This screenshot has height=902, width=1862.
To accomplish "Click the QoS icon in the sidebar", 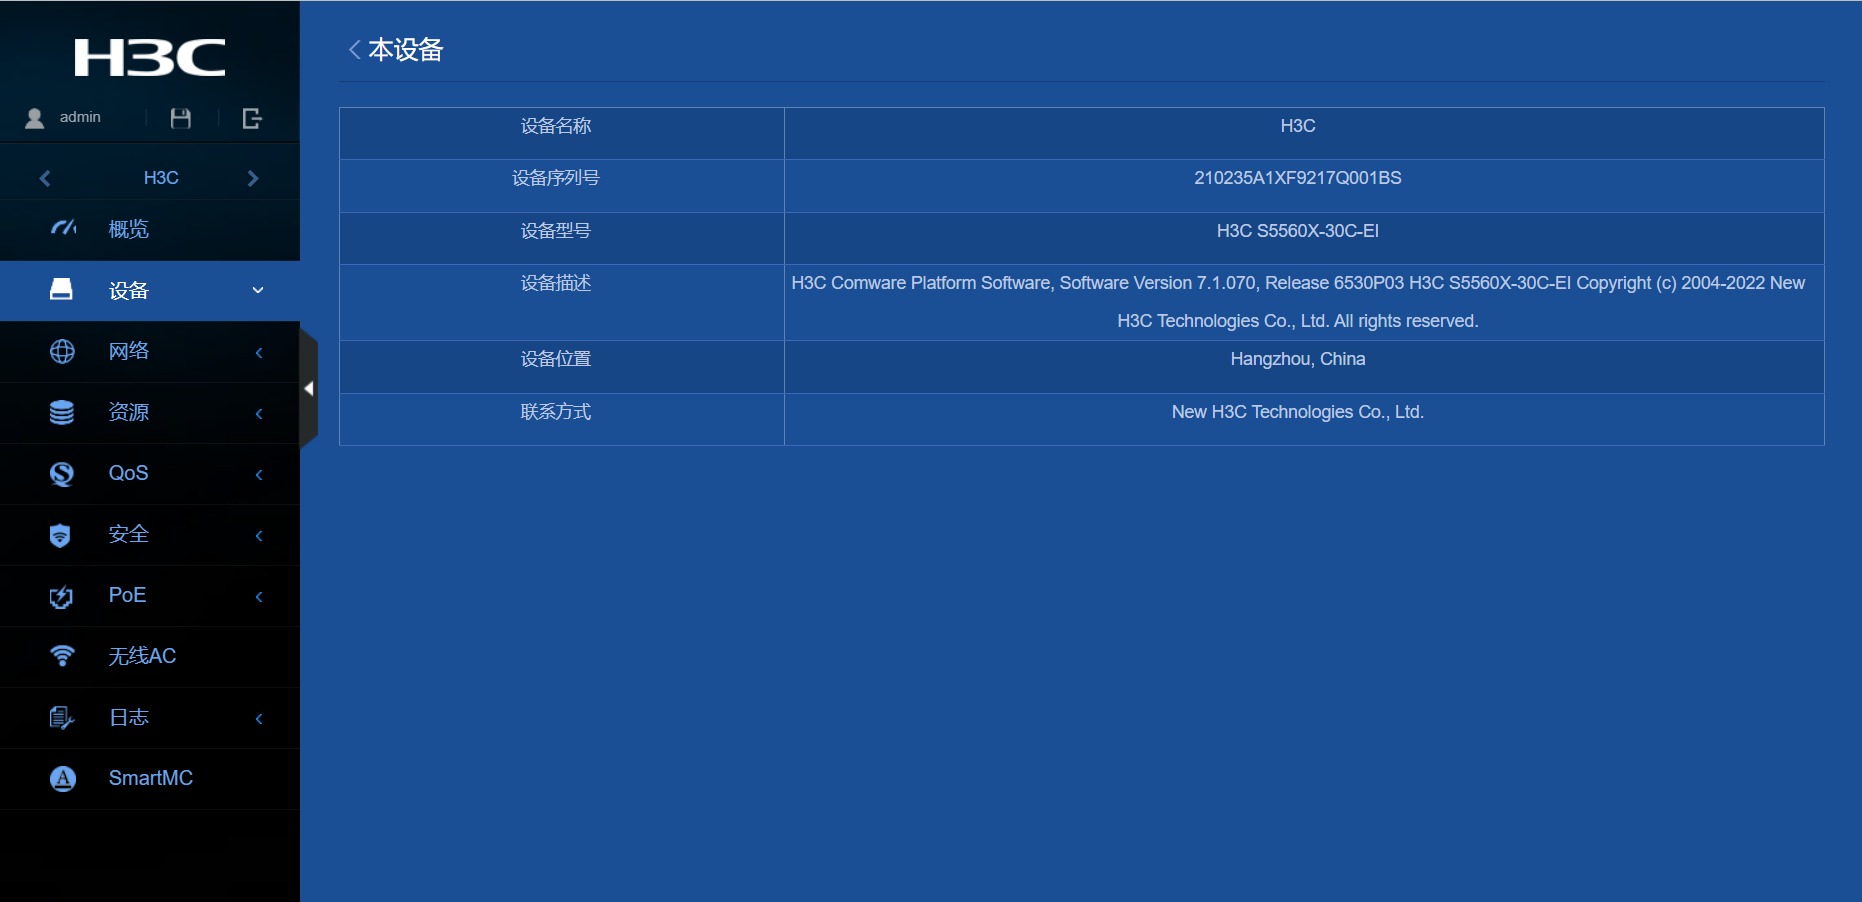I will pyautogui.click(x=62, y=473).
